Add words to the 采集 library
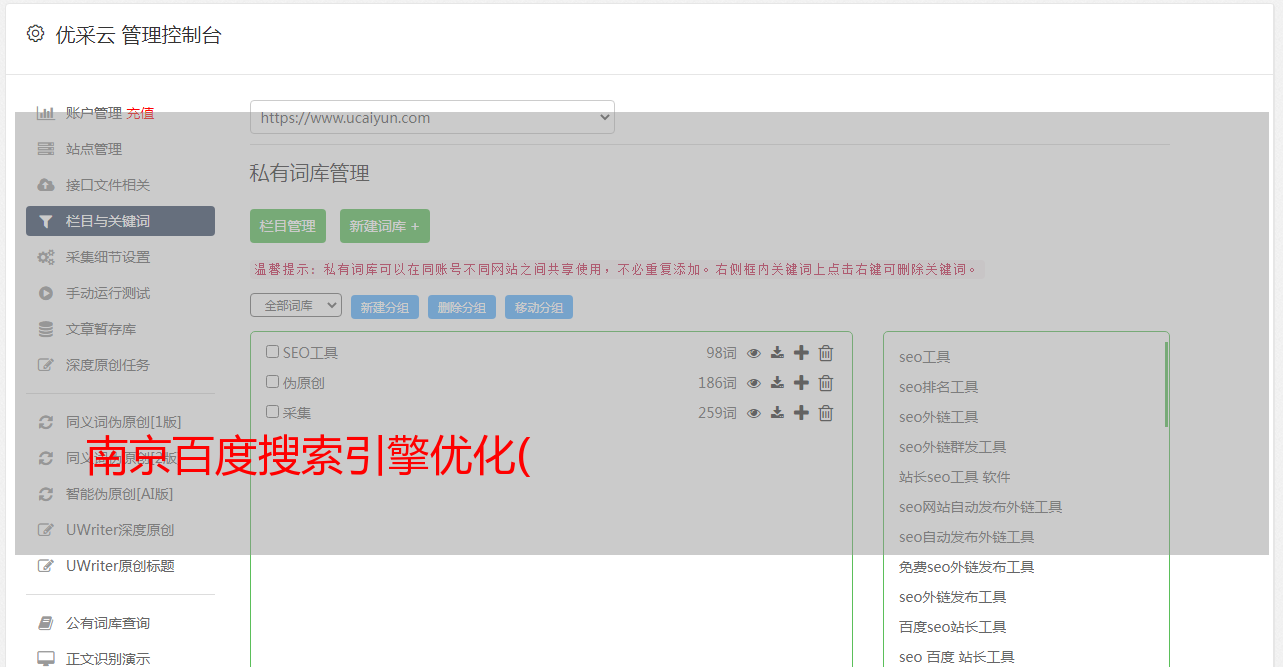 coord(801,413)
